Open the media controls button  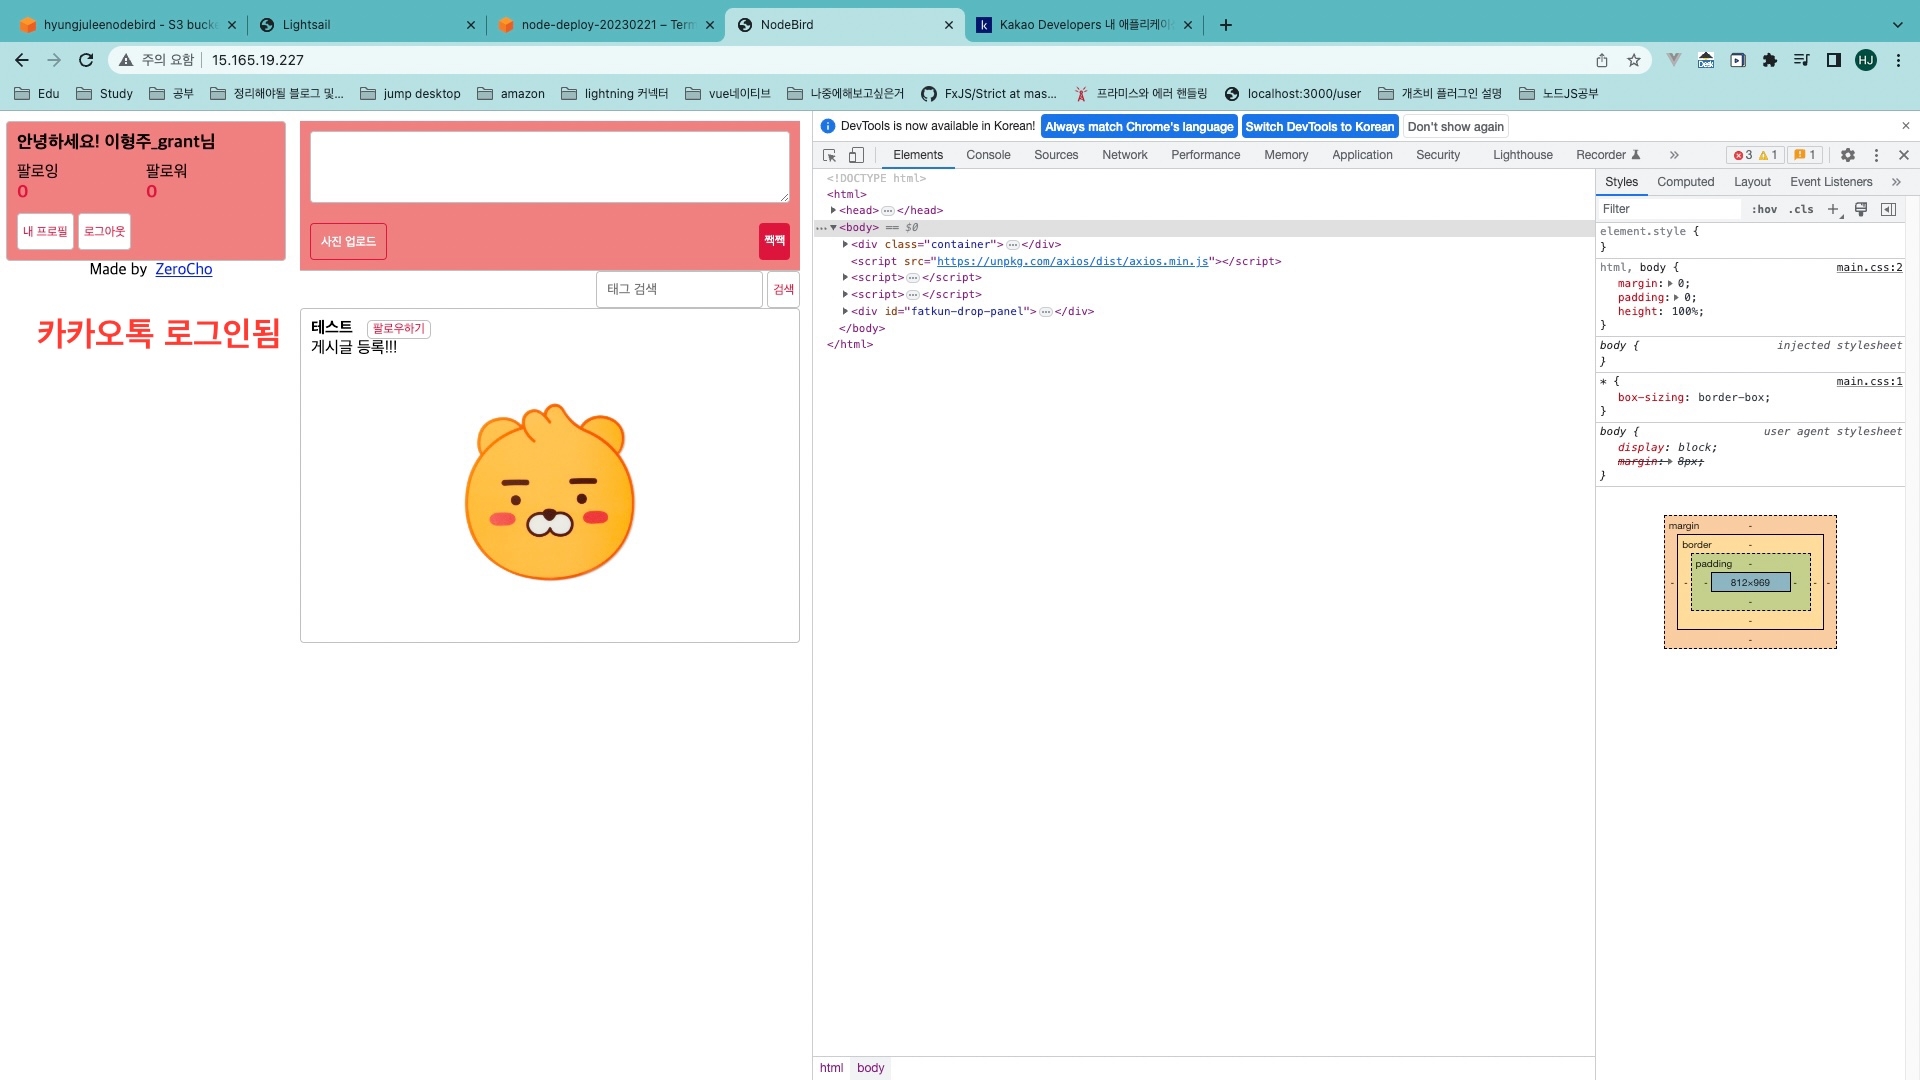(1802, 60)
